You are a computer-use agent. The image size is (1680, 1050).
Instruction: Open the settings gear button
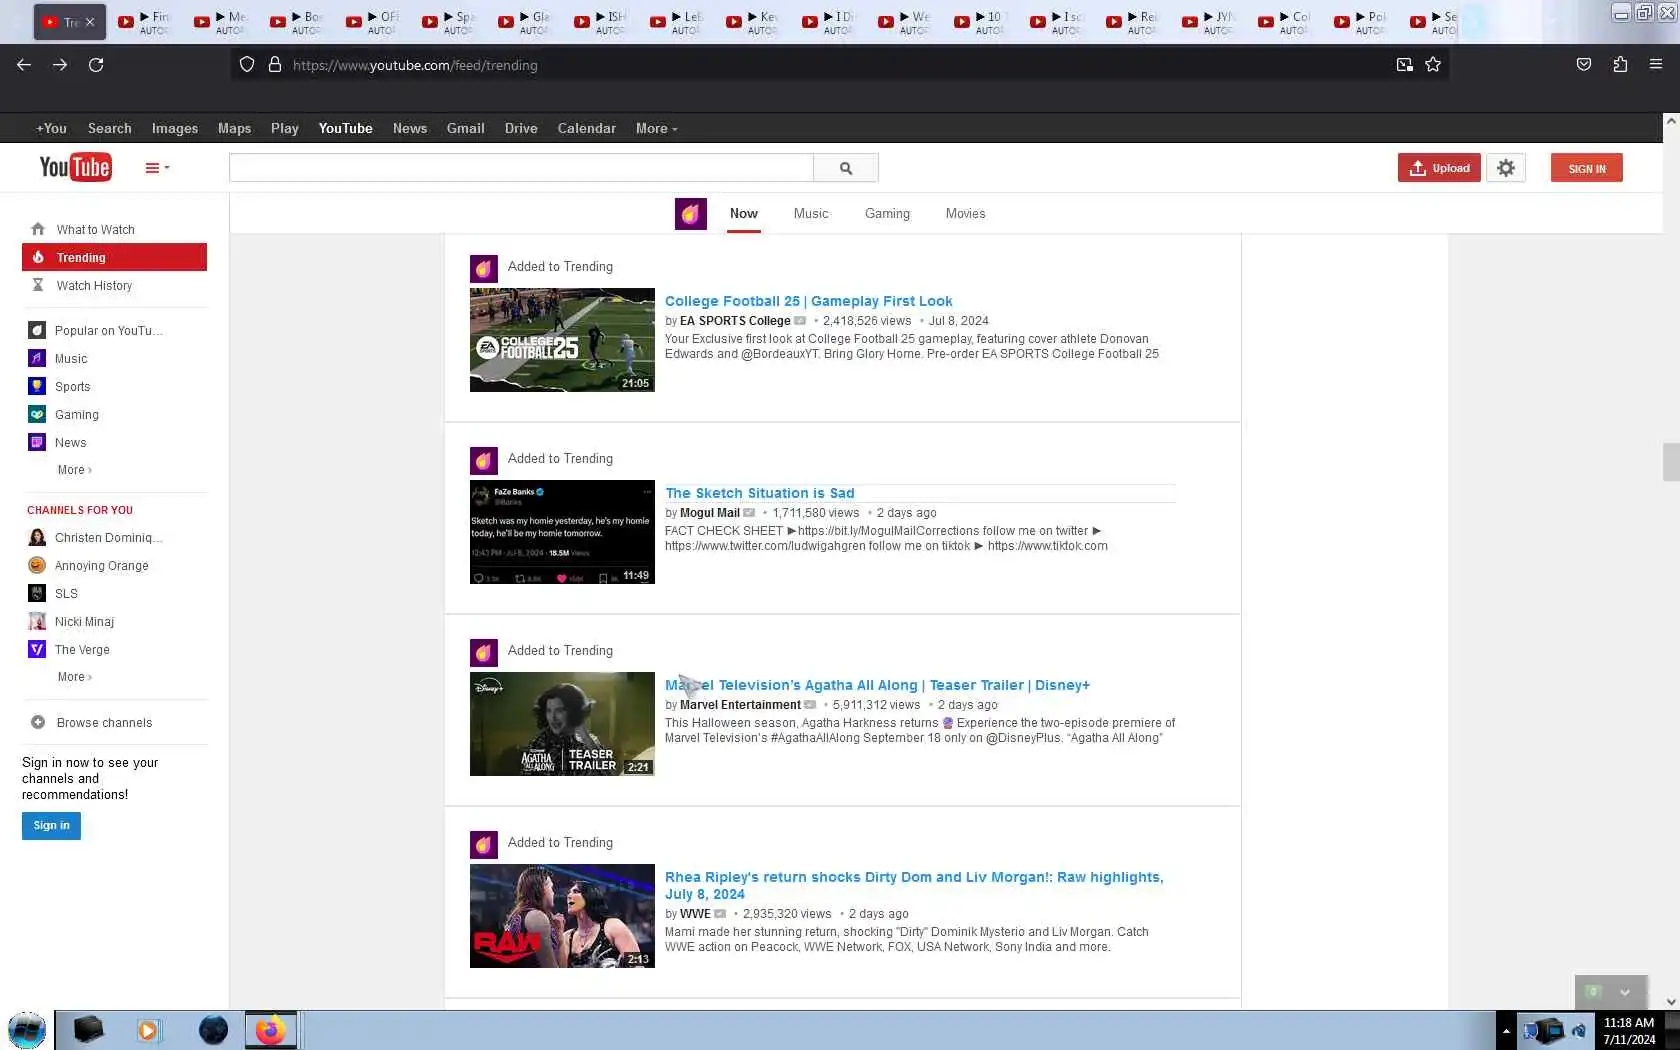[x=1506, y=168]
